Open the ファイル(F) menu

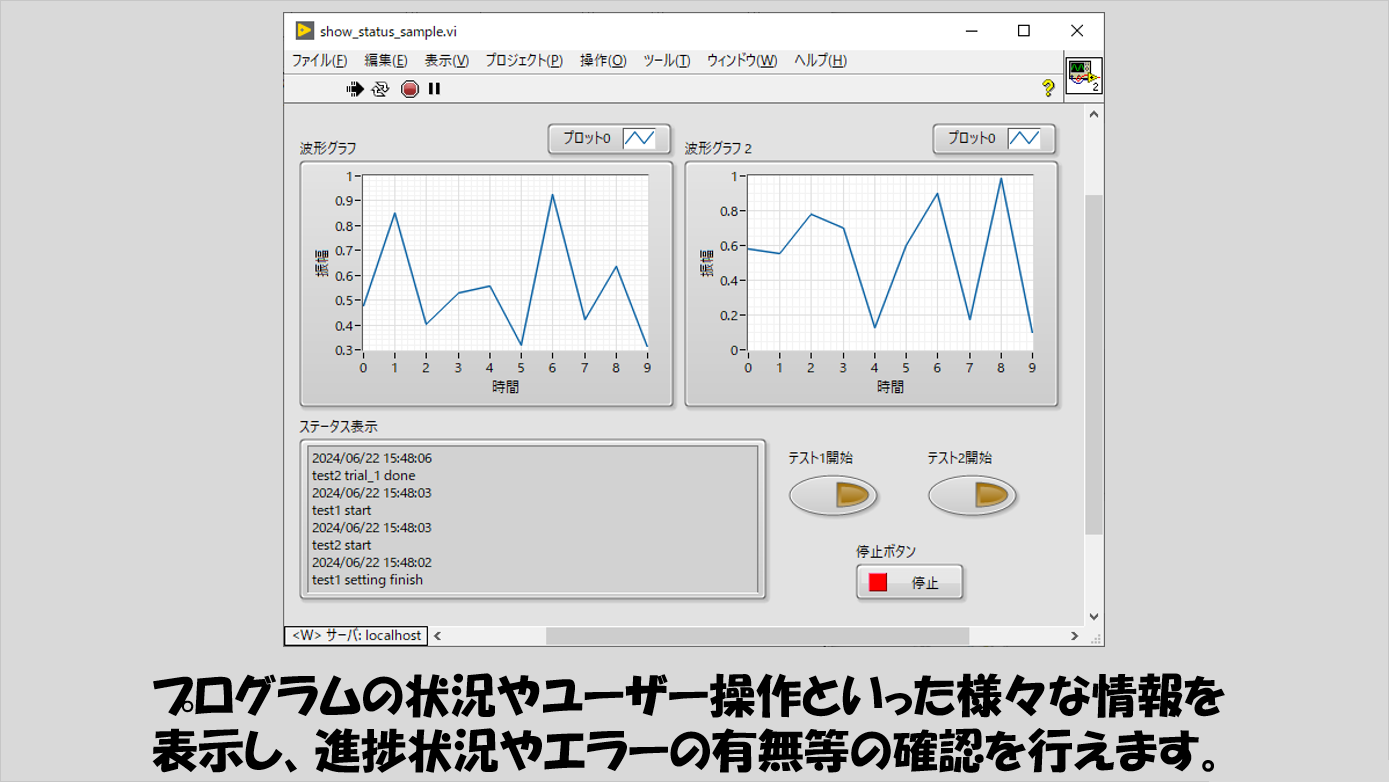coord(319,61)
